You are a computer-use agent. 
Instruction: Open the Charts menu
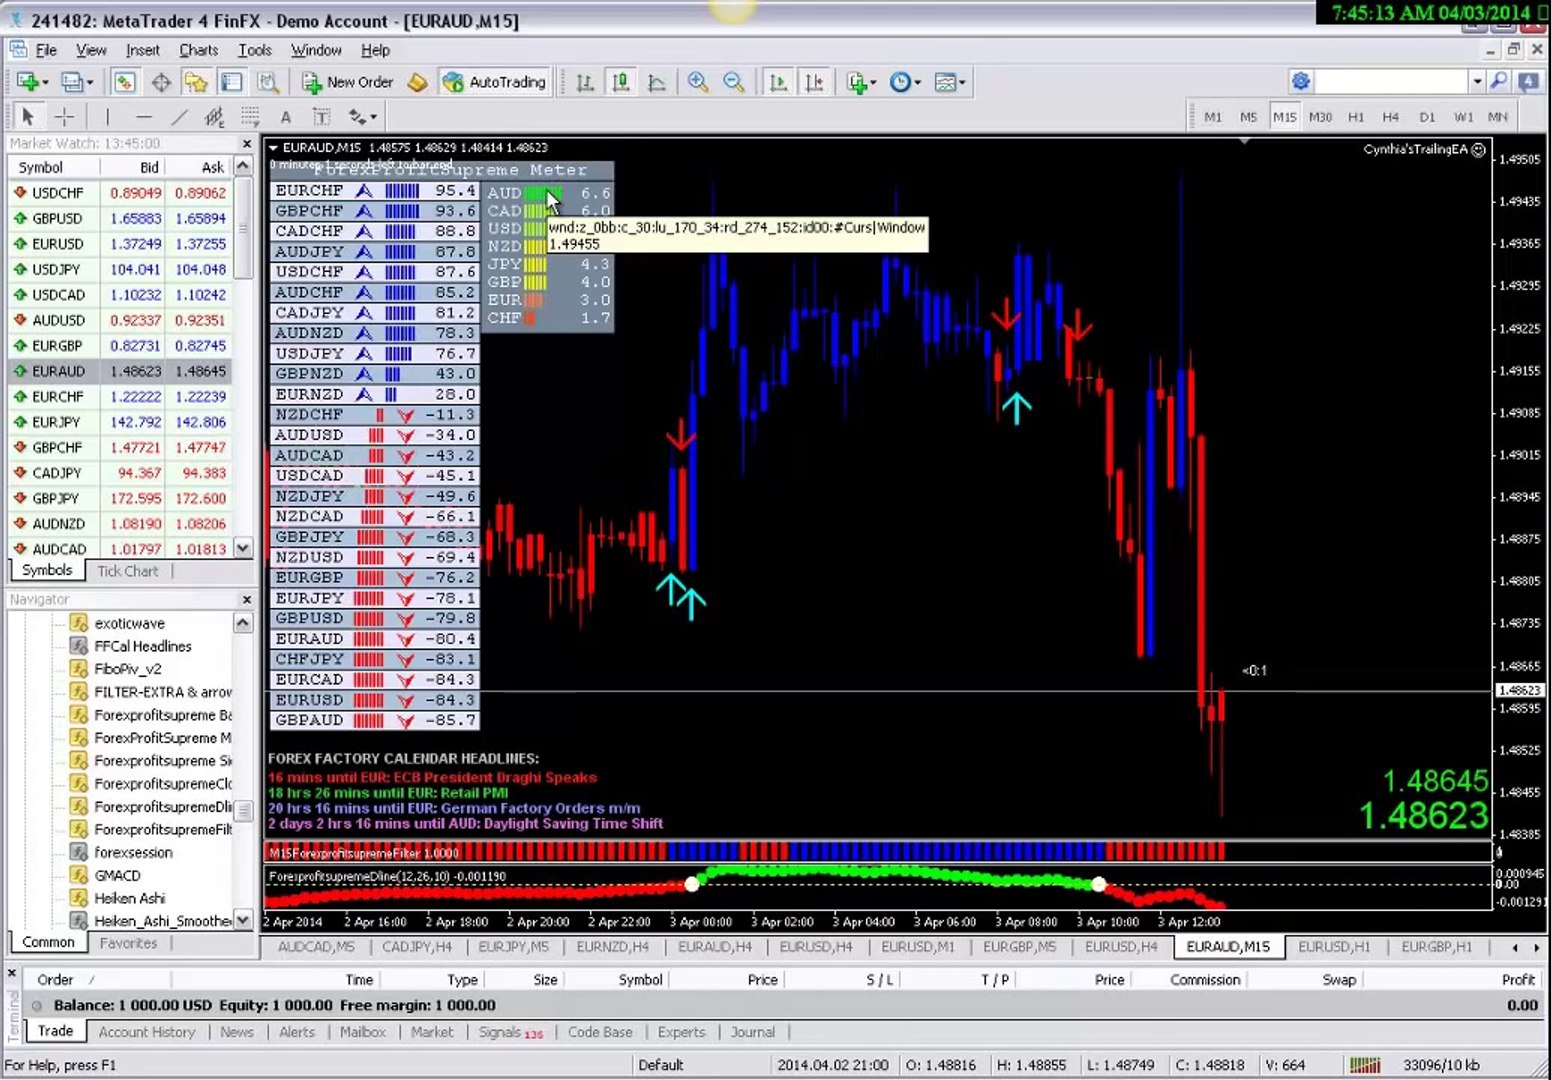[x=198, y=50]
